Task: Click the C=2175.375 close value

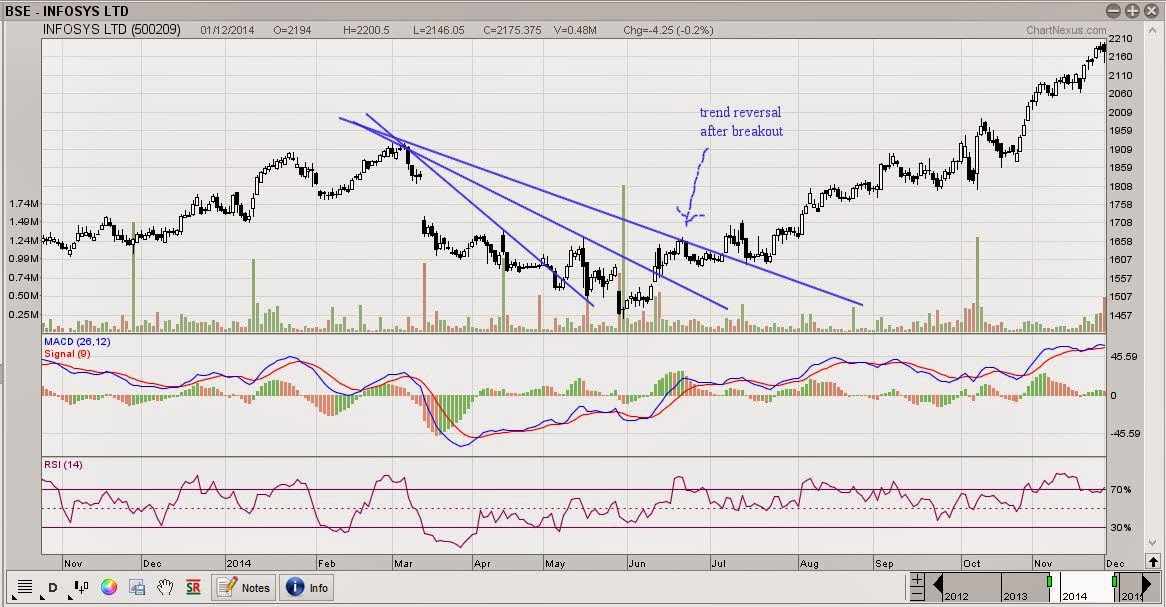Action: (512, 30)
